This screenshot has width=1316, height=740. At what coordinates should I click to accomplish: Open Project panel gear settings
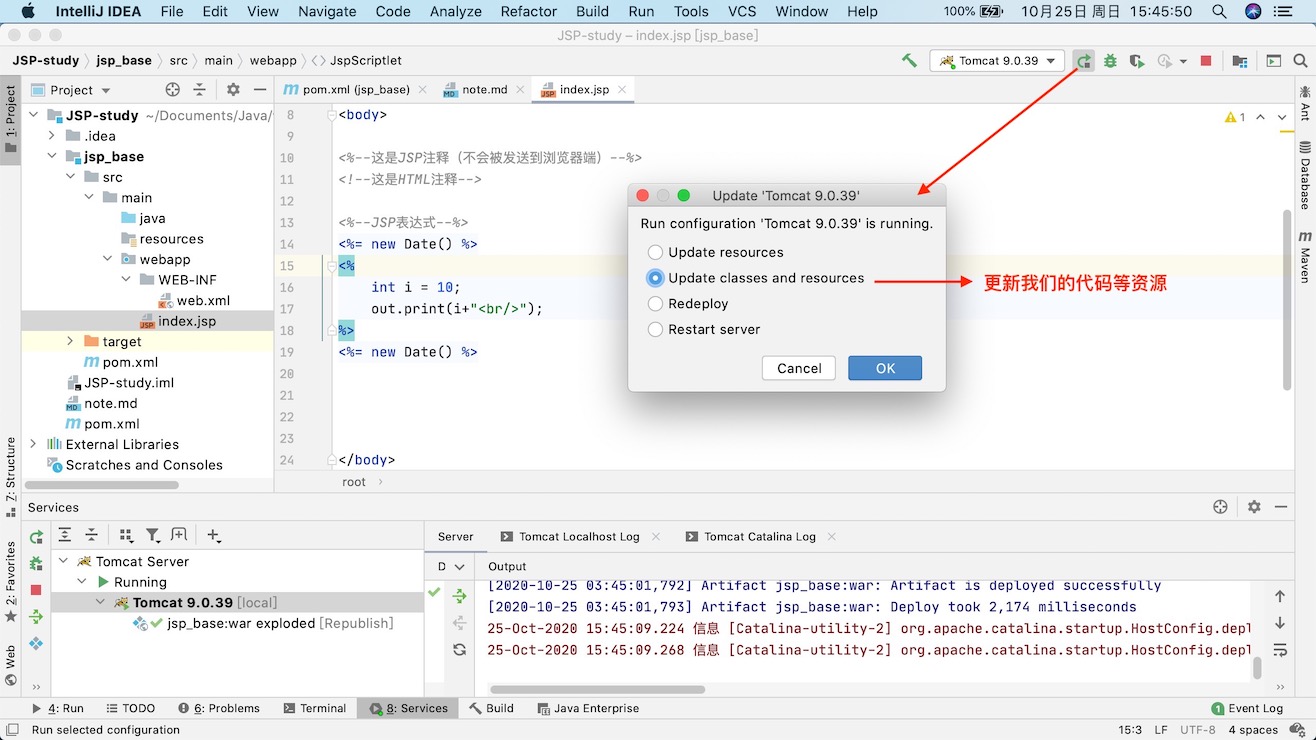233,90
